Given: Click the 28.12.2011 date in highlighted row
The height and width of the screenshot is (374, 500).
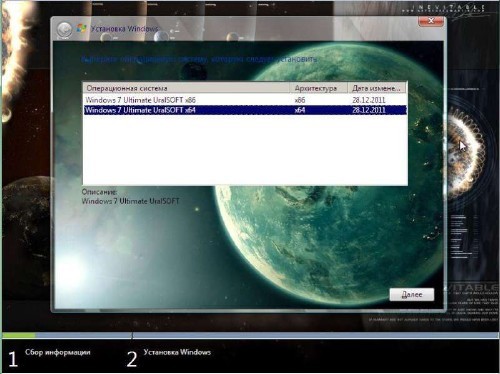Looking at the screenshot, I should tap(369, 110).
